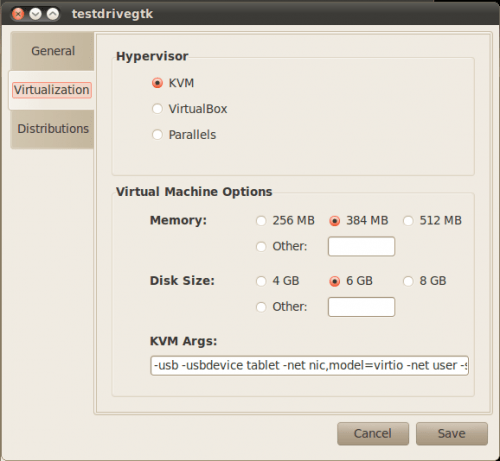Click the Cancel button

[373, 434]
